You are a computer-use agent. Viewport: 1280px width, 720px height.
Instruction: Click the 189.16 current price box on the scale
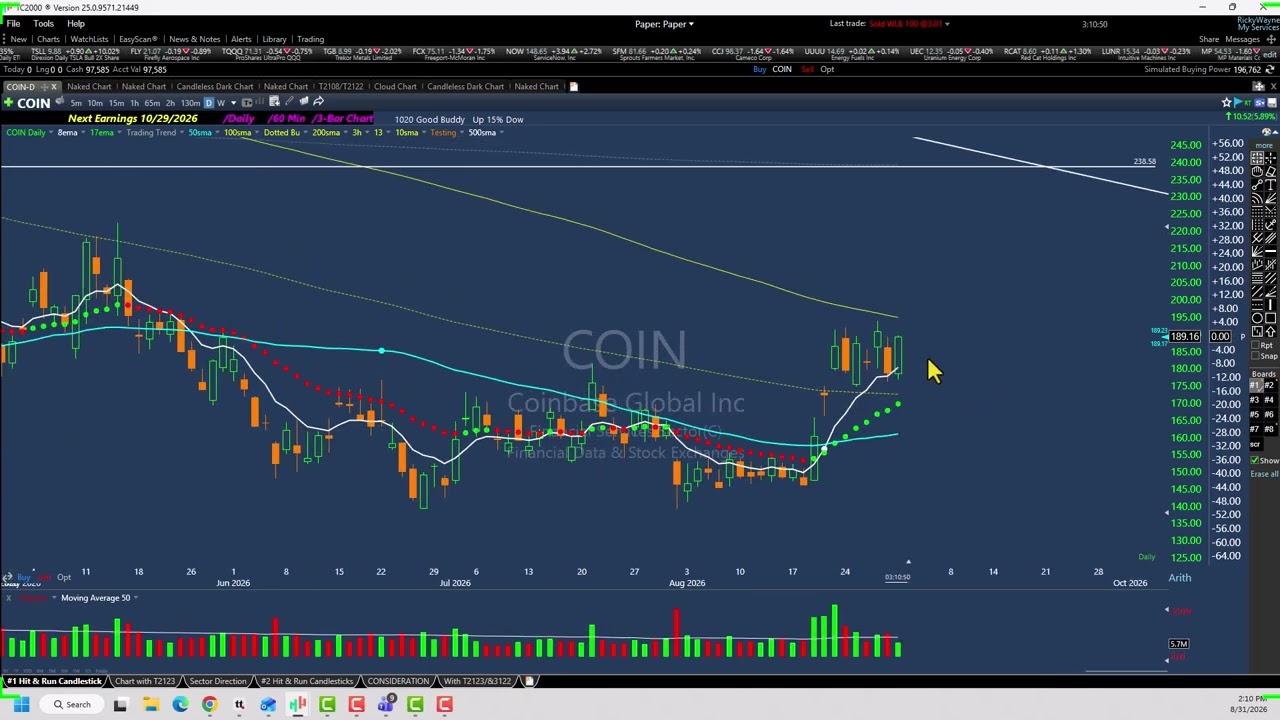click(x=1185, y=337)
